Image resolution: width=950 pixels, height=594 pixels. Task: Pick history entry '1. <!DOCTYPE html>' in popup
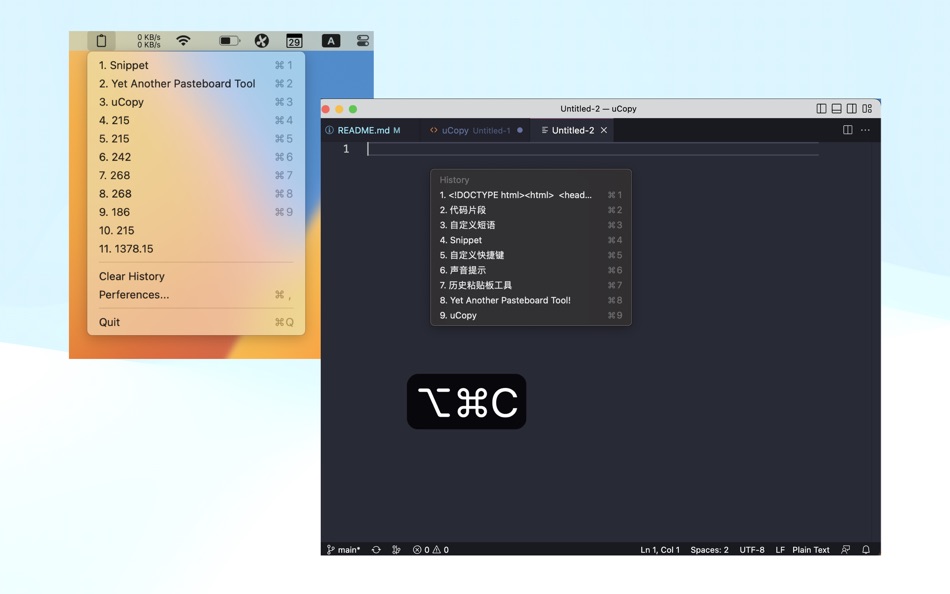click(531, 195)
